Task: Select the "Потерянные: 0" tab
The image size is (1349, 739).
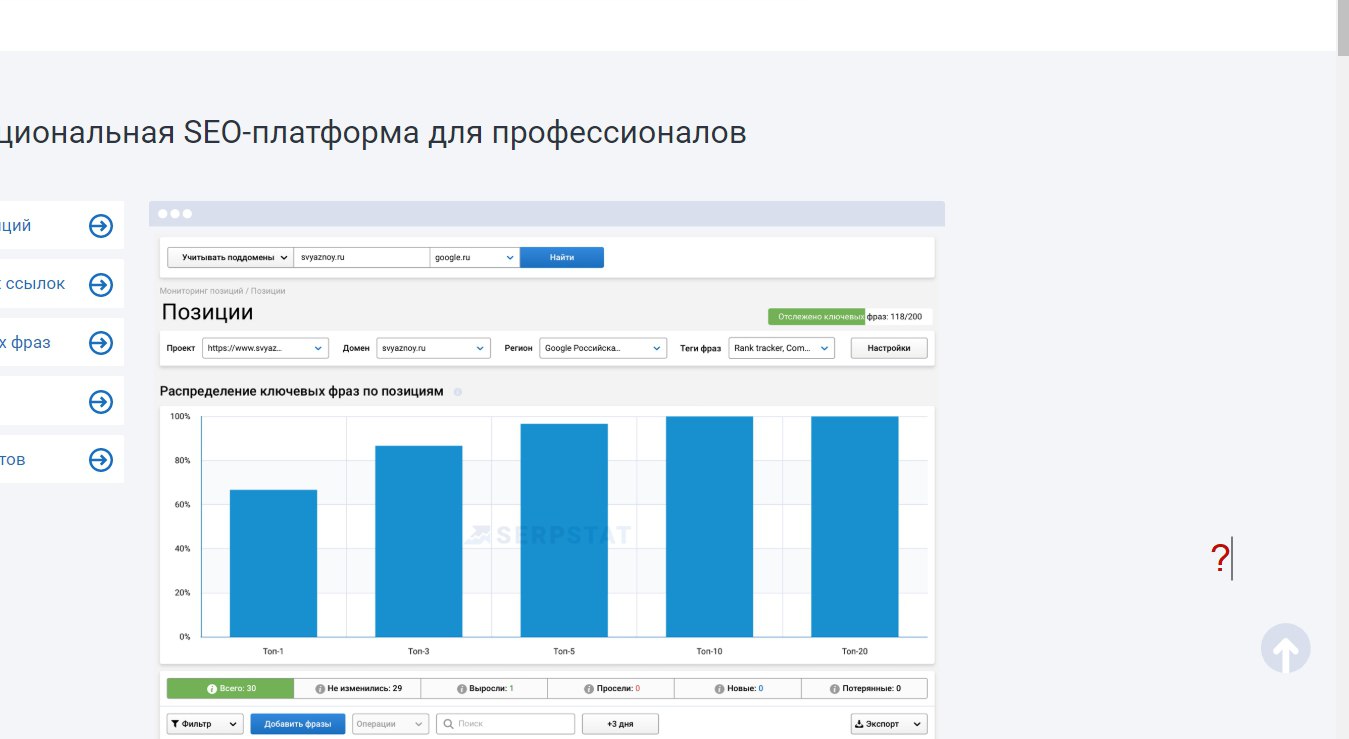Action: pyautogui.click(x=864, y=689)
